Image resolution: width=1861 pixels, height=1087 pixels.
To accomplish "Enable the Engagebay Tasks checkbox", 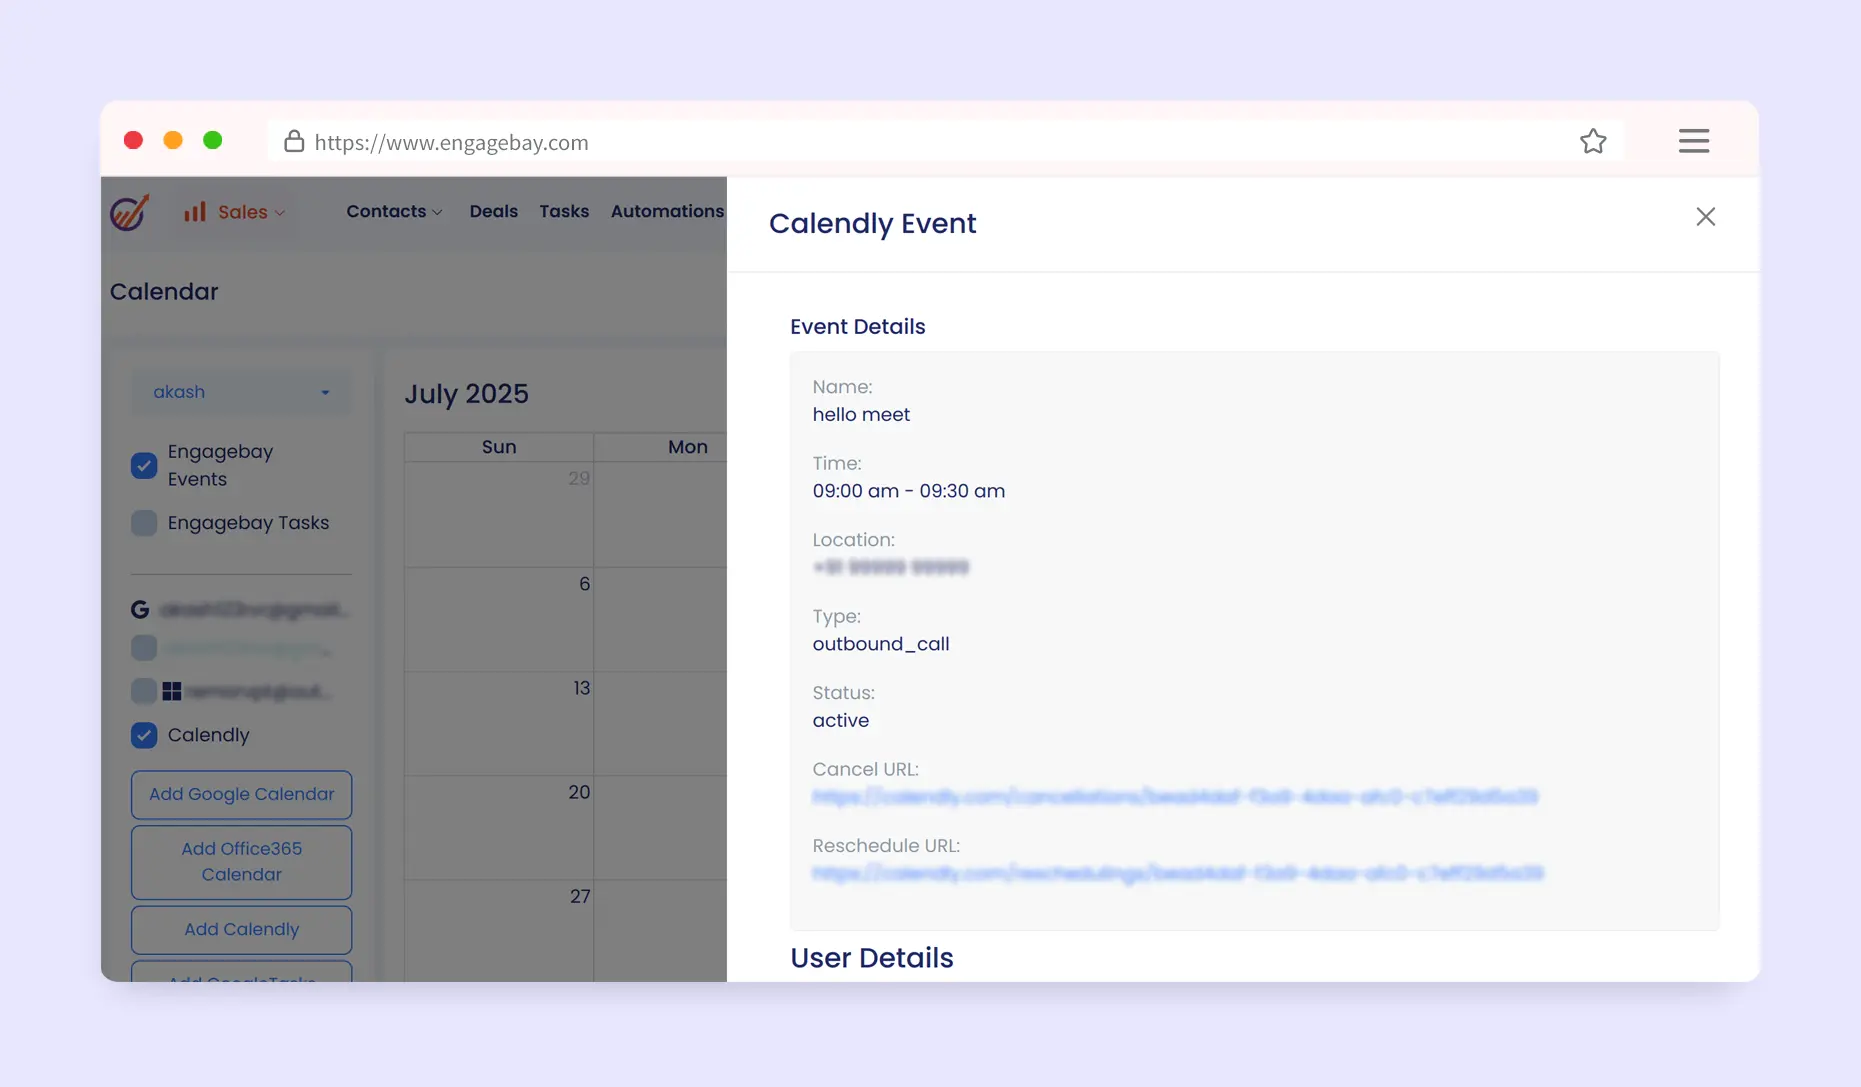I will pos(144,523).
